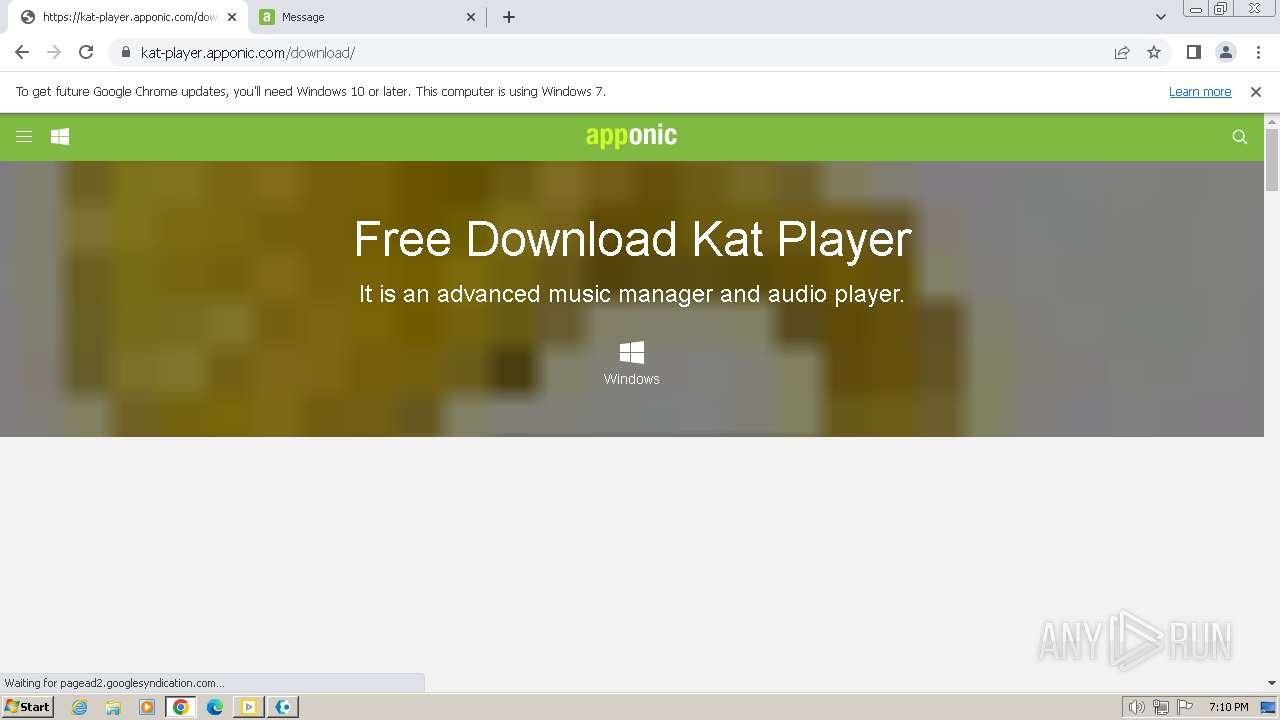1280x720 pixels.
Task: Click the Free Download Kat Player heading
Action: pos(633,239)
